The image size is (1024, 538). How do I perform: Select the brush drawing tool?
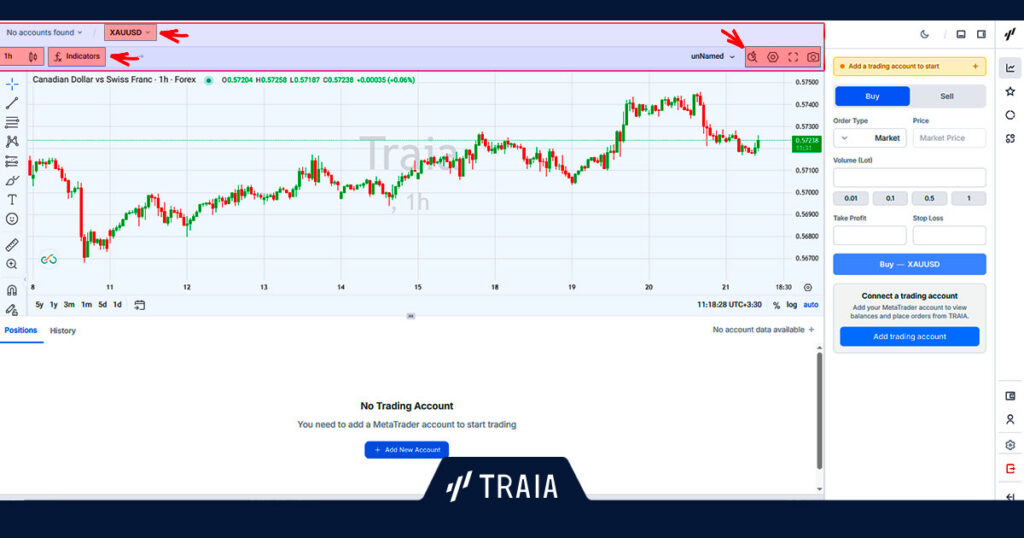12,180
